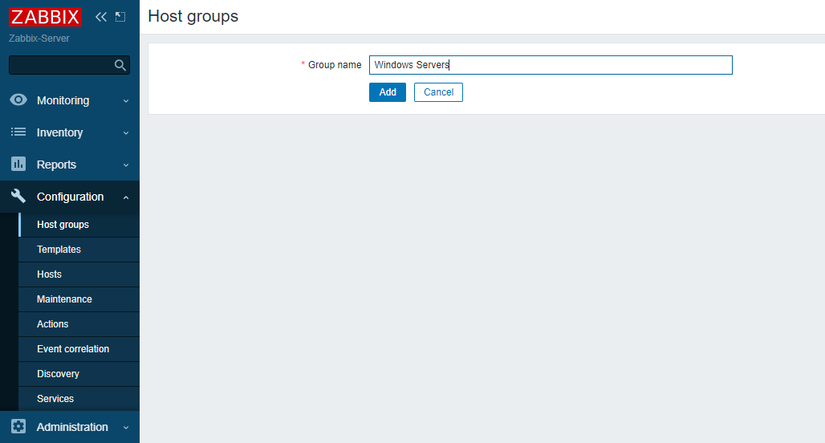This screenshot has height=443, width=825.
Task: Collapse the sidebar with double-chevron icon
Action: pyautogui.click(x=101, y=17)
